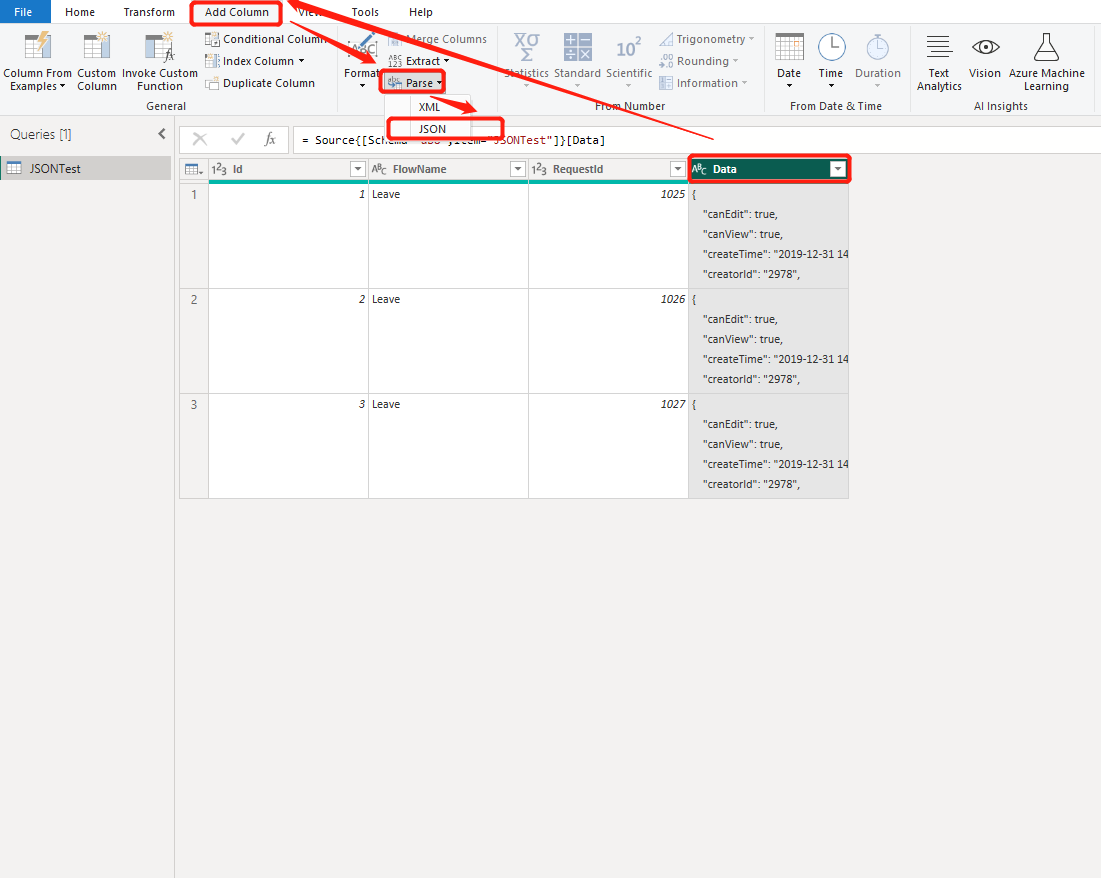Open Custom Column dialog
Image resolution: width=1101 pixels, height=878 pixels.
pyautogui.click(x=96, y=60)
